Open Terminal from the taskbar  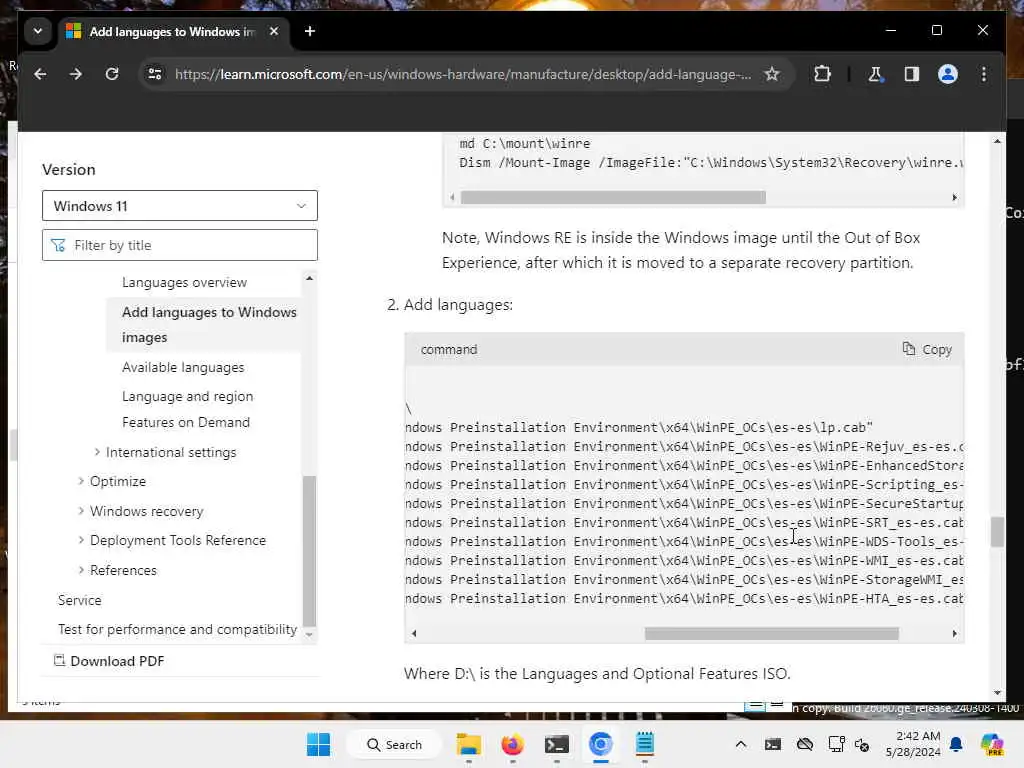coord(556,744)
